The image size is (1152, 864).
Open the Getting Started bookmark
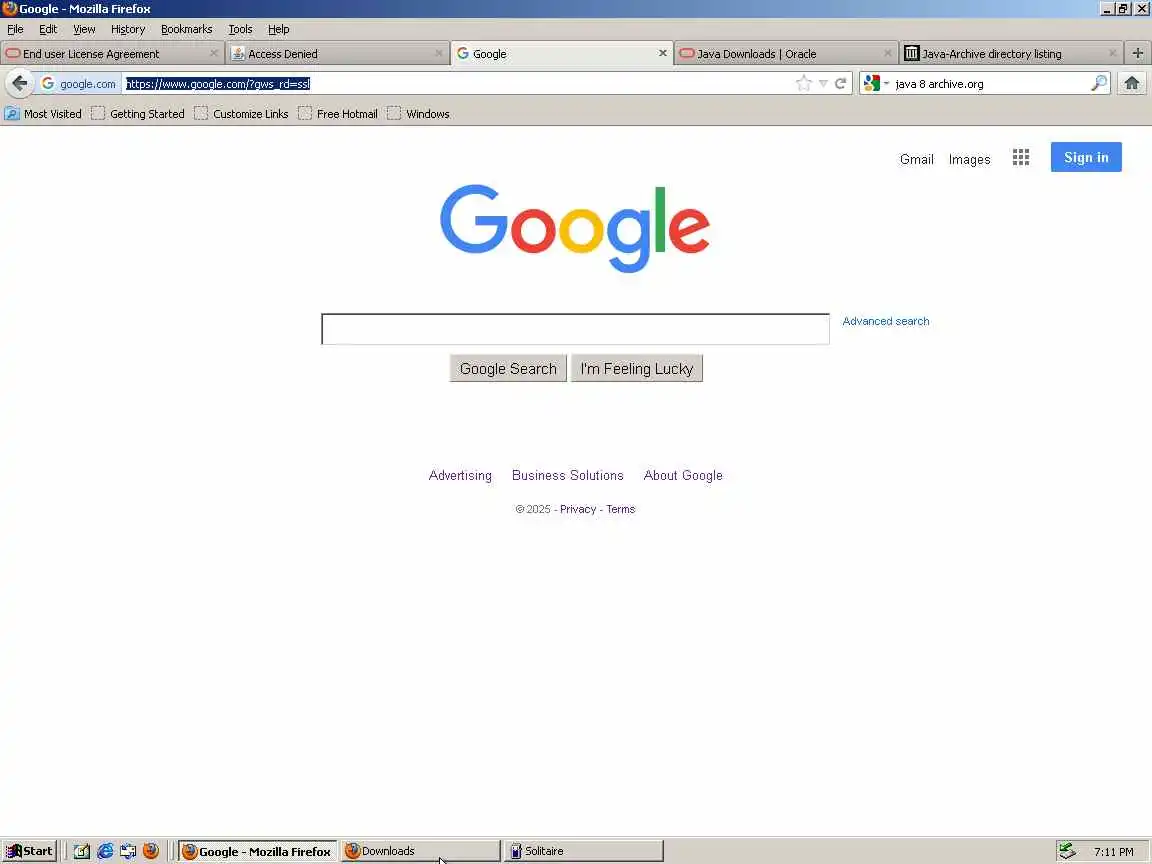point(138,114)
